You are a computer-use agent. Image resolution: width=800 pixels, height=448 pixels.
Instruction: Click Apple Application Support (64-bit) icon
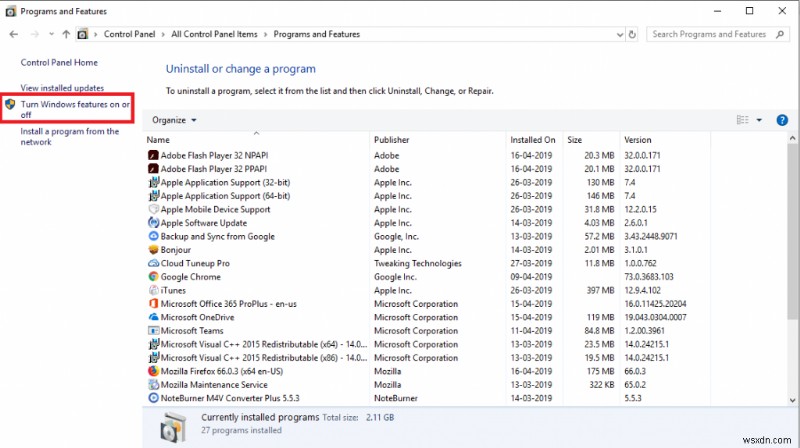153,196
